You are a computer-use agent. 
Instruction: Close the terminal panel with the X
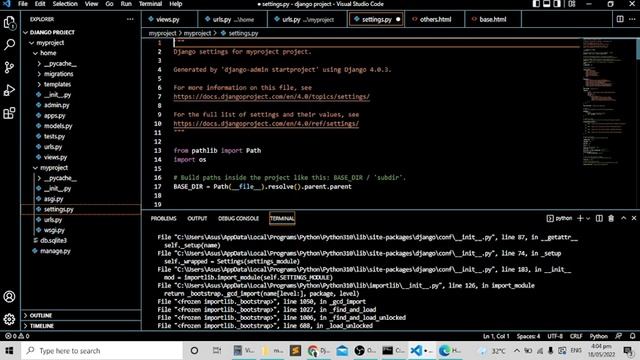[634, 218]
